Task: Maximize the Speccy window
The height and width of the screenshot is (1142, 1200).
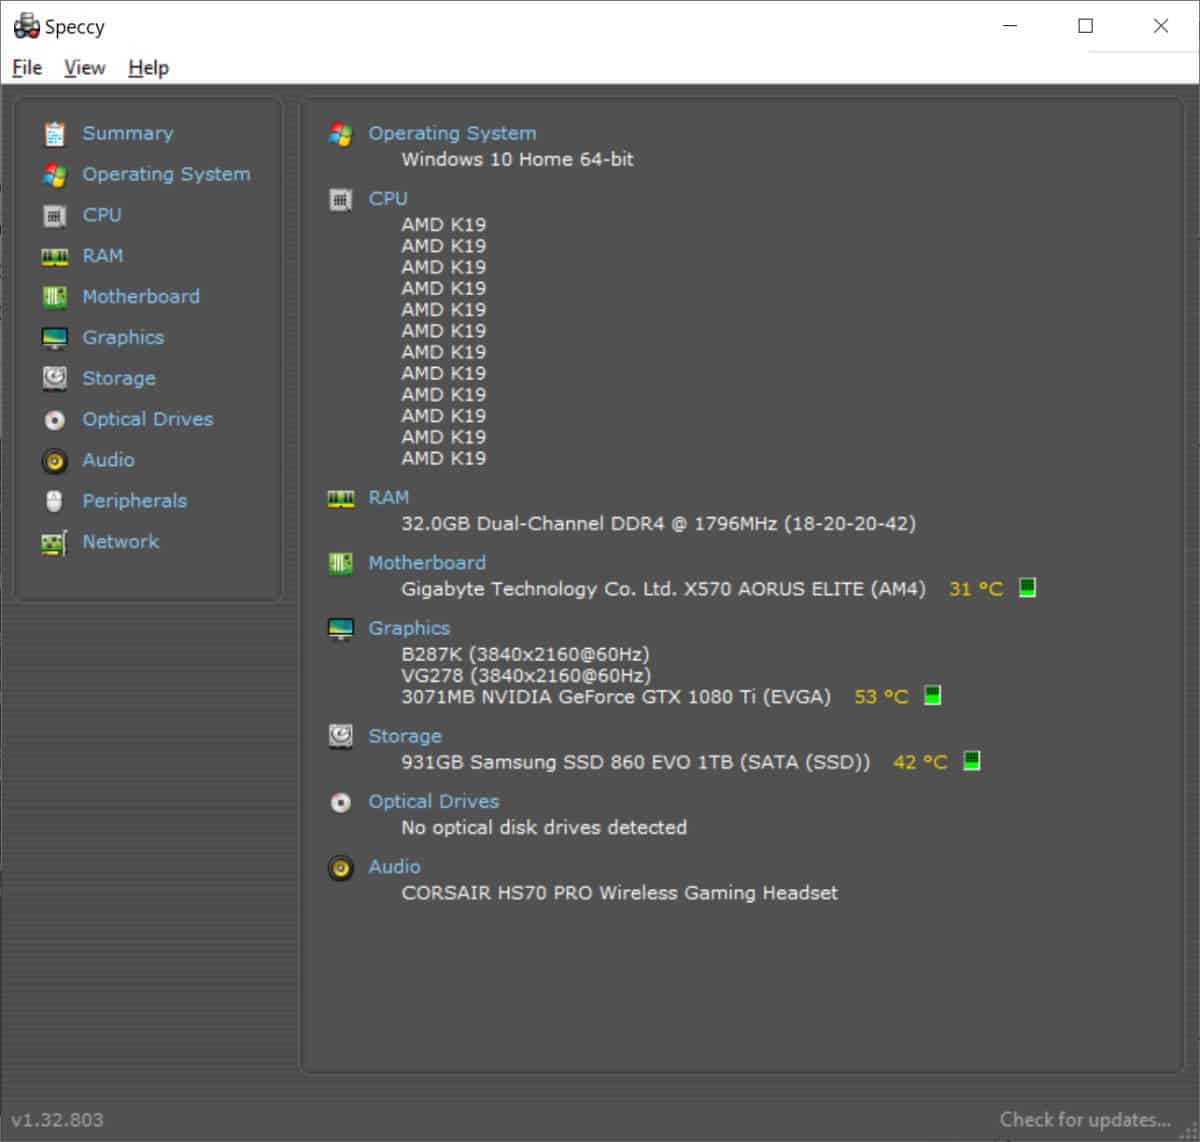Action: click(x=1086, y=26)
